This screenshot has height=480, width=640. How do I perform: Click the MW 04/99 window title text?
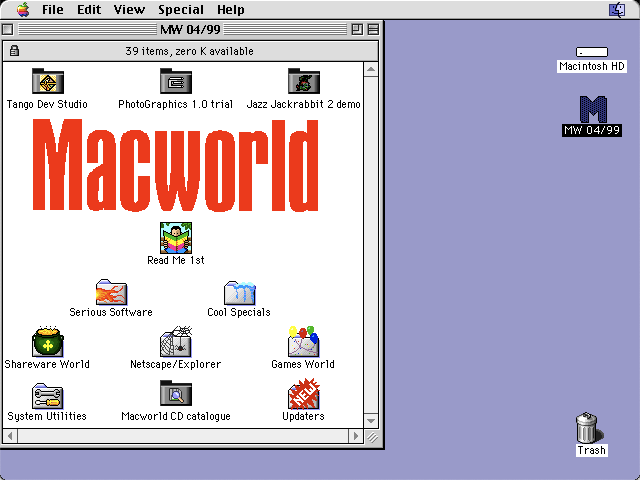tap(190, 29)
